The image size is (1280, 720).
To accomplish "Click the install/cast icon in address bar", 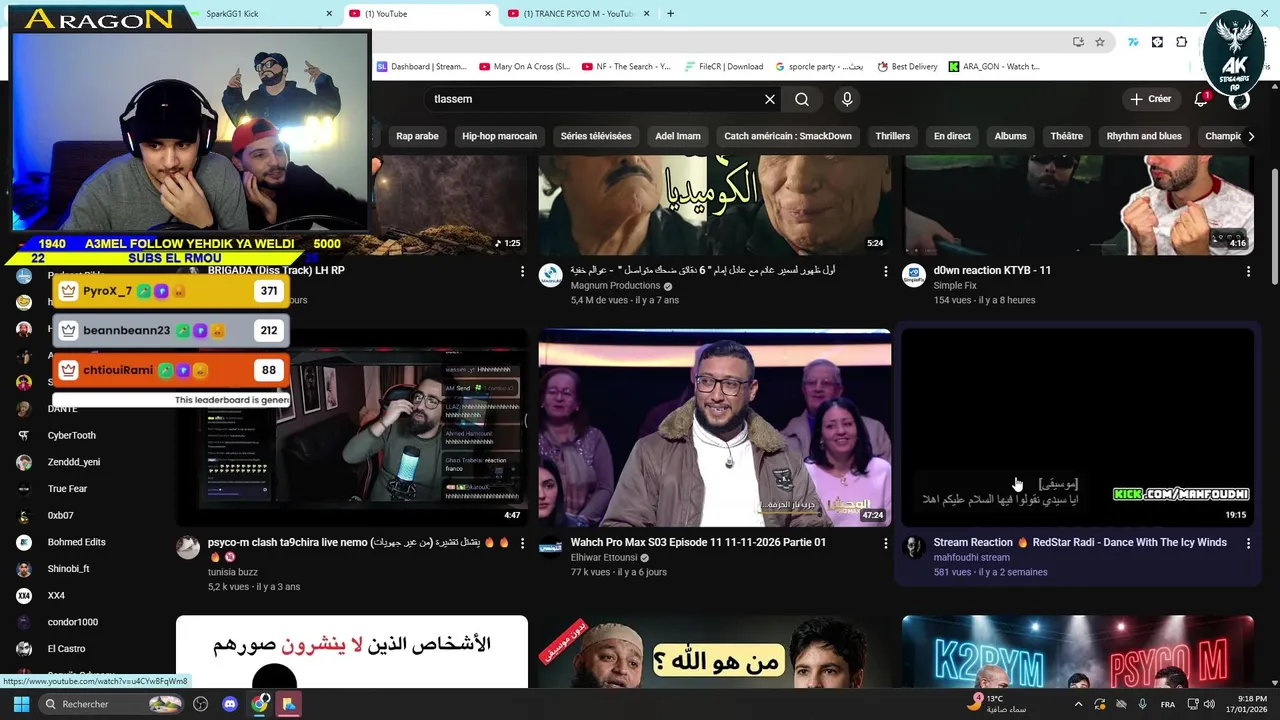I will tap(1078, 42).
